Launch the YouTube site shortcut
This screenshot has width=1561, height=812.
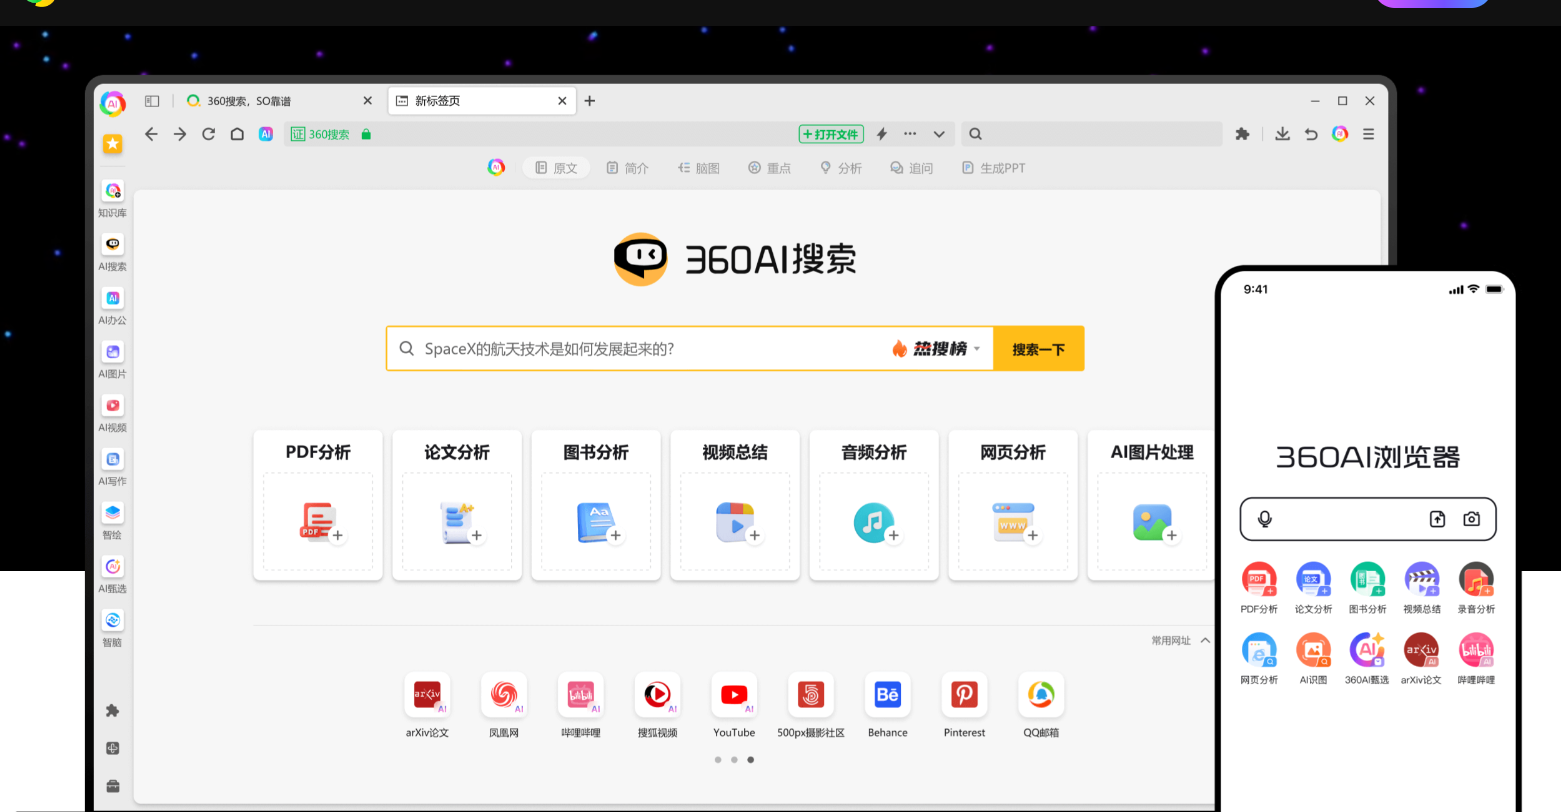pyautogui.click(x=734, y=695)
